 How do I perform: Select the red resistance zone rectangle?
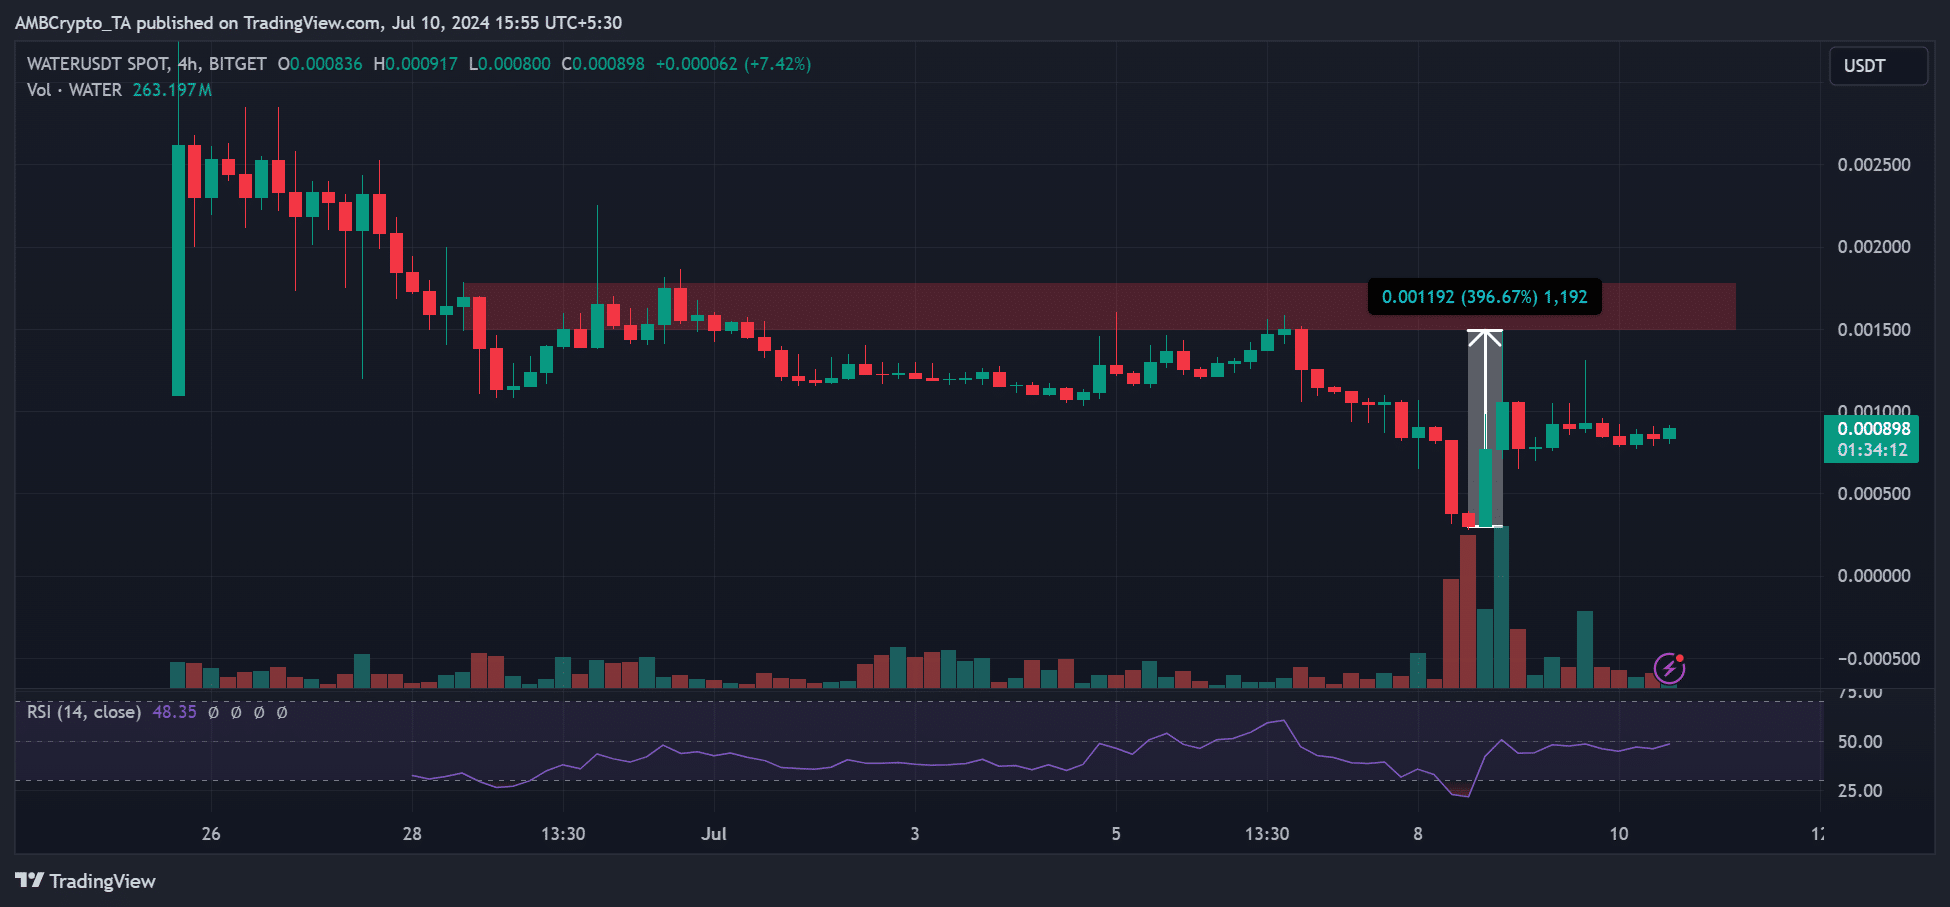(1098, 307)
